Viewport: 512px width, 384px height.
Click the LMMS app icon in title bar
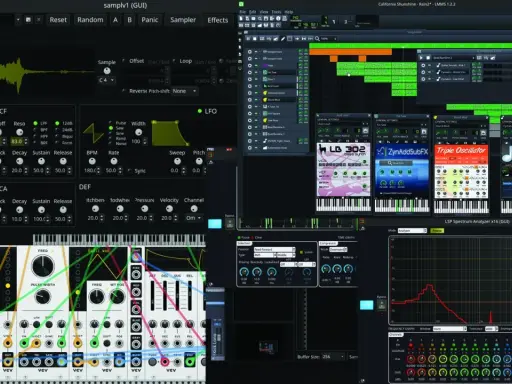(x=241, y=4)
